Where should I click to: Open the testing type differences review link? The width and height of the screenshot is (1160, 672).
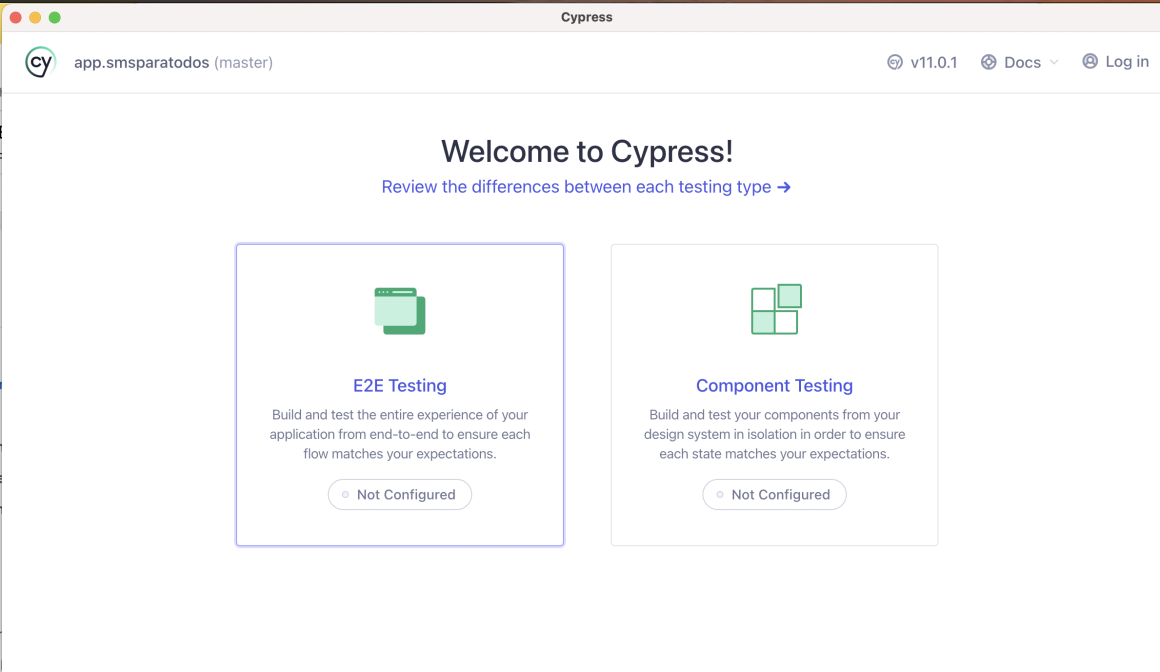586,187
